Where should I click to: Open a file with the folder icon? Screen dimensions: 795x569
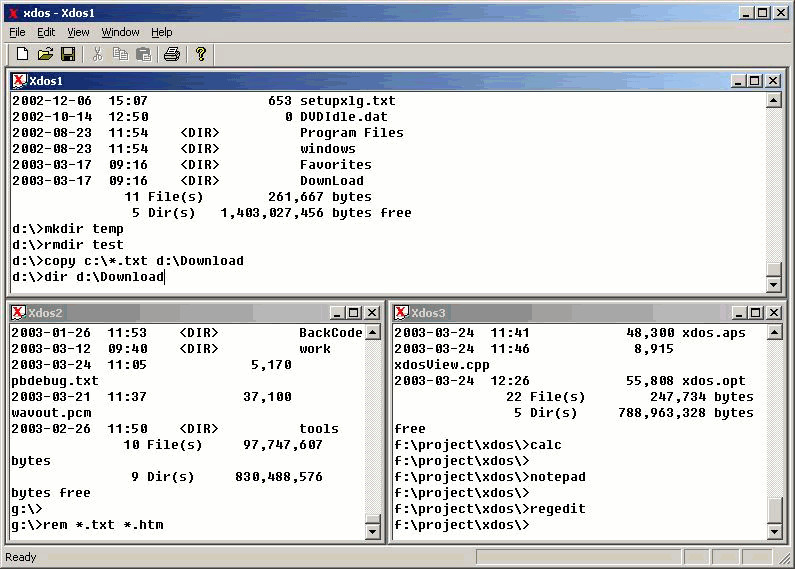pos(45,54)
